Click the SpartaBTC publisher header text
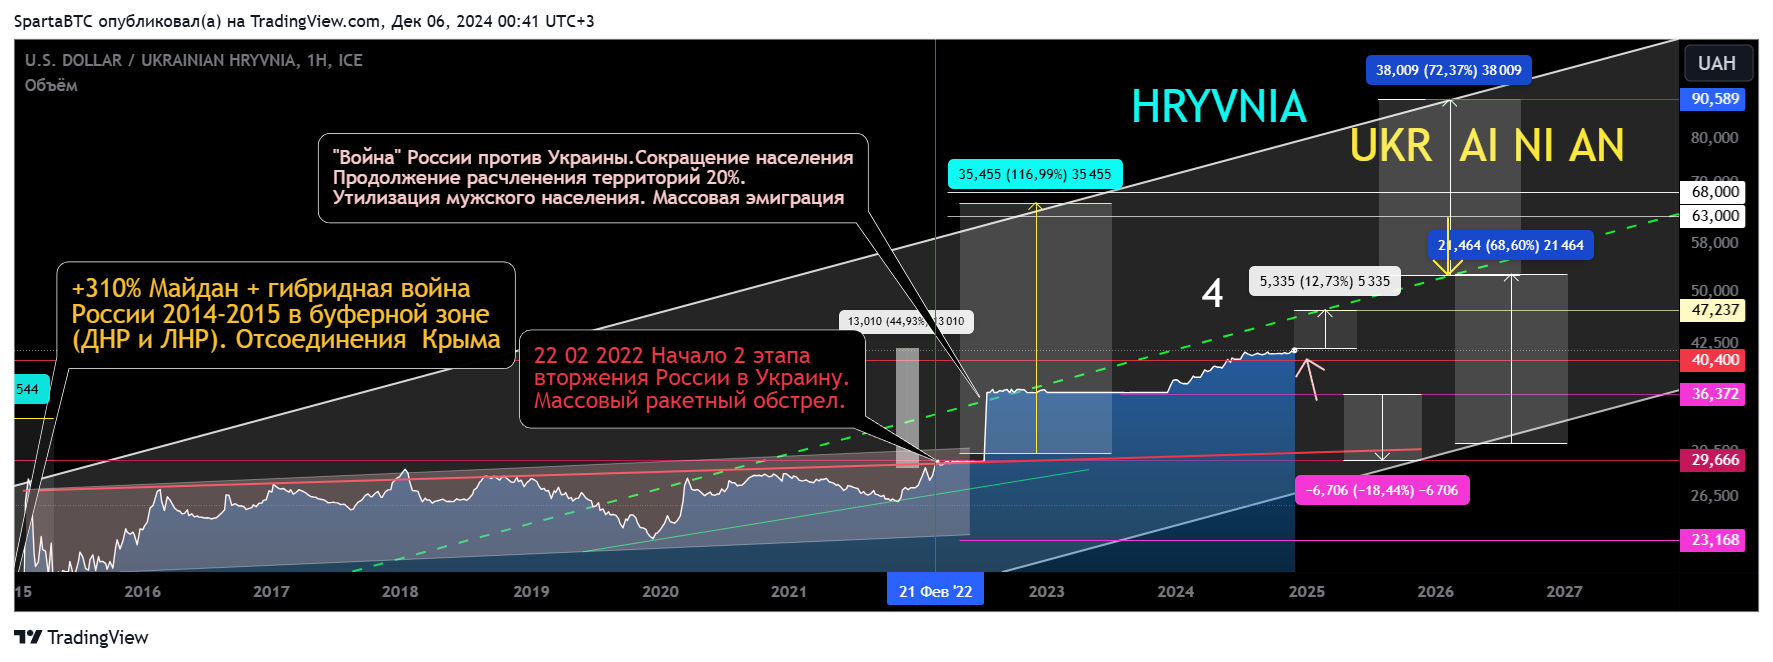This screenshot has width=1773, height=662. click(304, 21)
